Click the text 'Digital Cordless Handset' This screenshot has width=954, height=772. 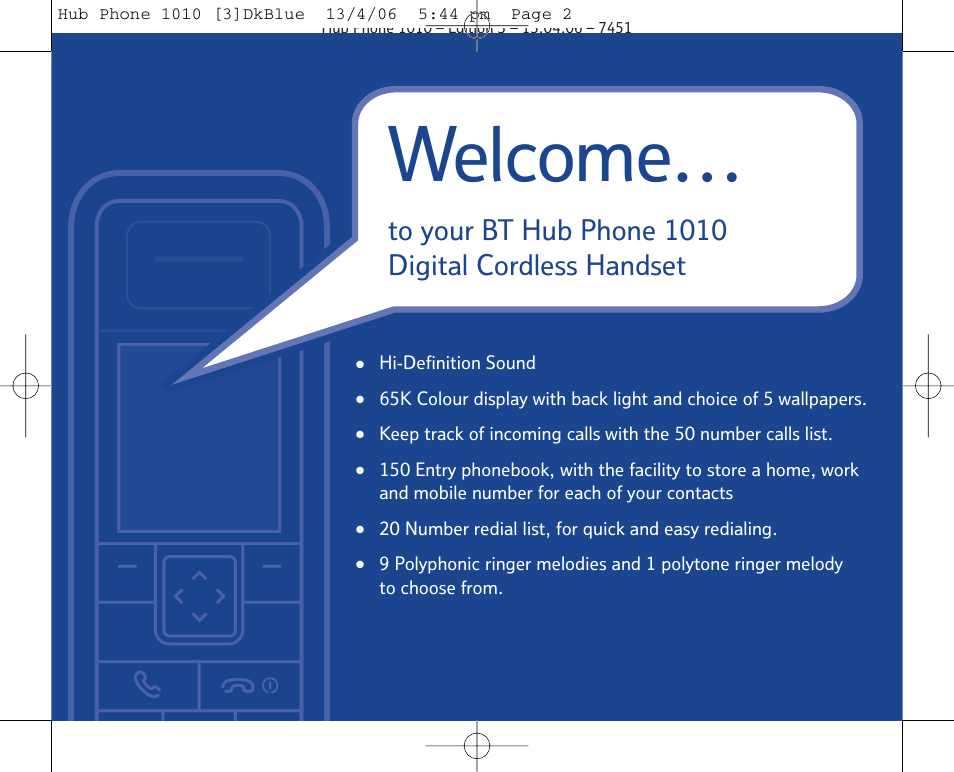pyautogui.click(x=537, y=266)
